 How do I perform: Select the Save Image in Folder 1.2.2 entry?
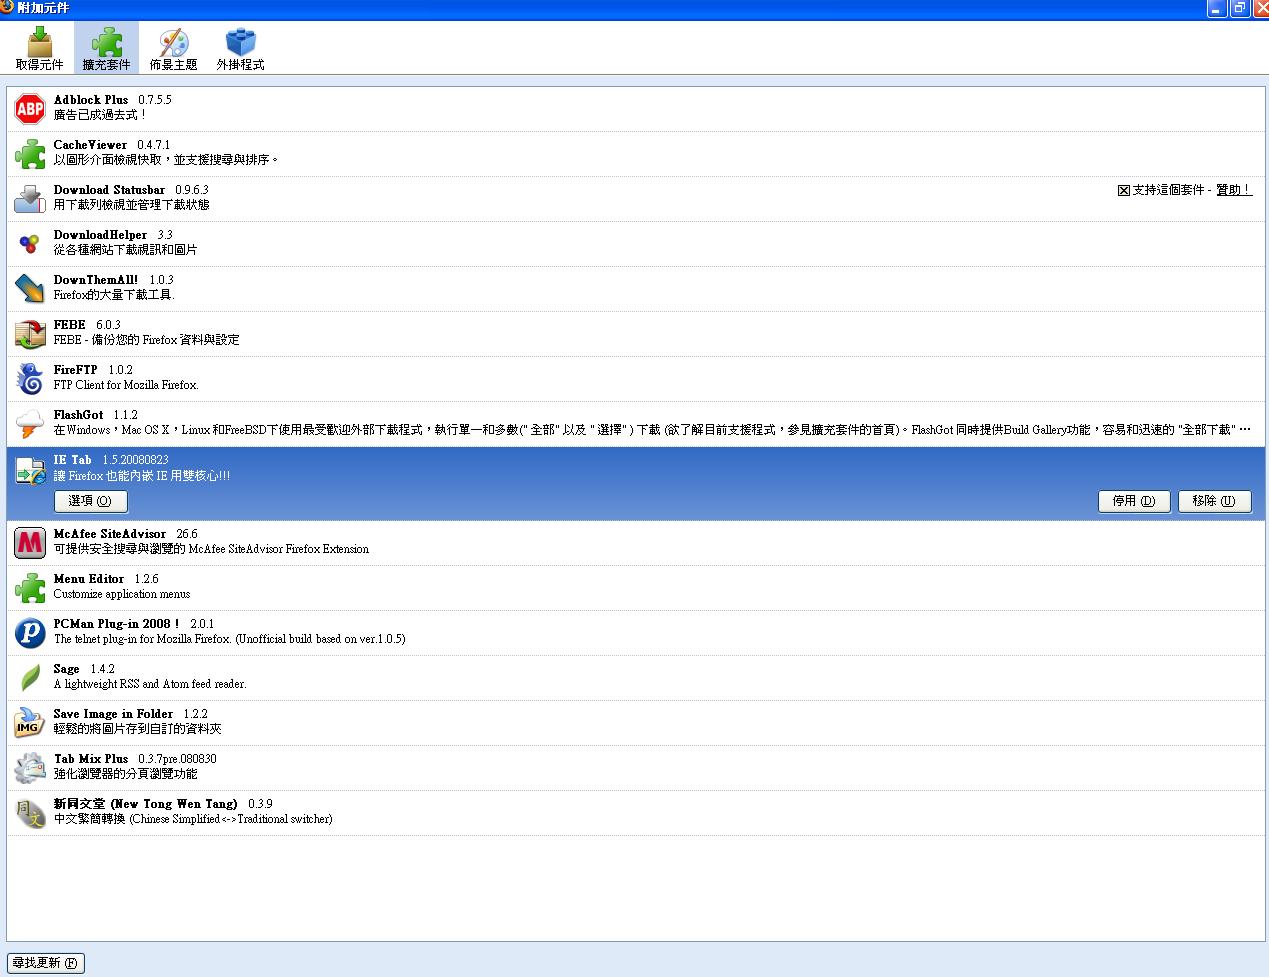[636, 723]
